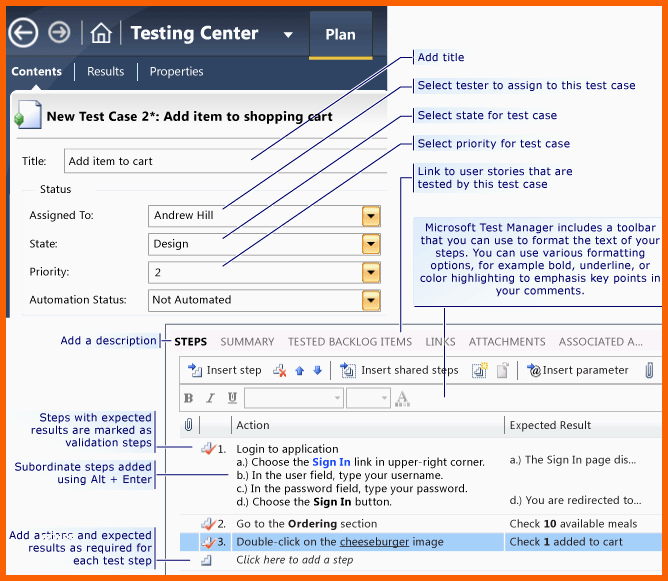Viewport: 668px width, 581px height.
Task: Open the font name combo box
Action: tap(294, 398)
